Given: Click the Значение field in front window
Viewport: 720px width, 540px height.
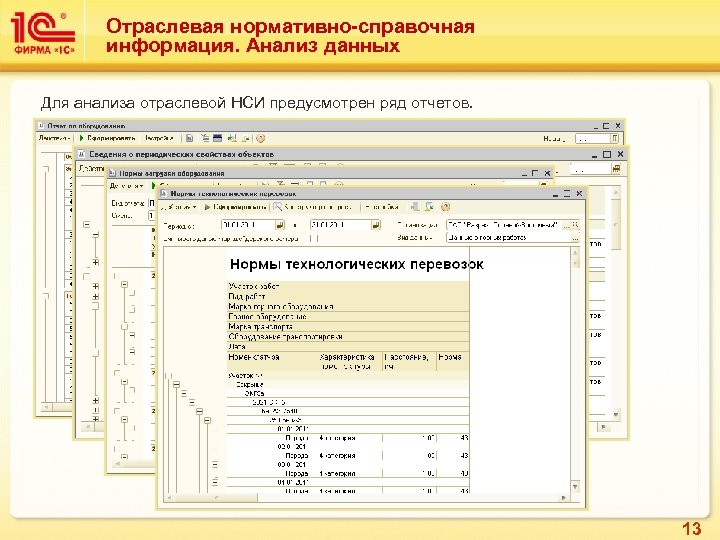Looking at the screenshot, I should [x=508, y=238].
